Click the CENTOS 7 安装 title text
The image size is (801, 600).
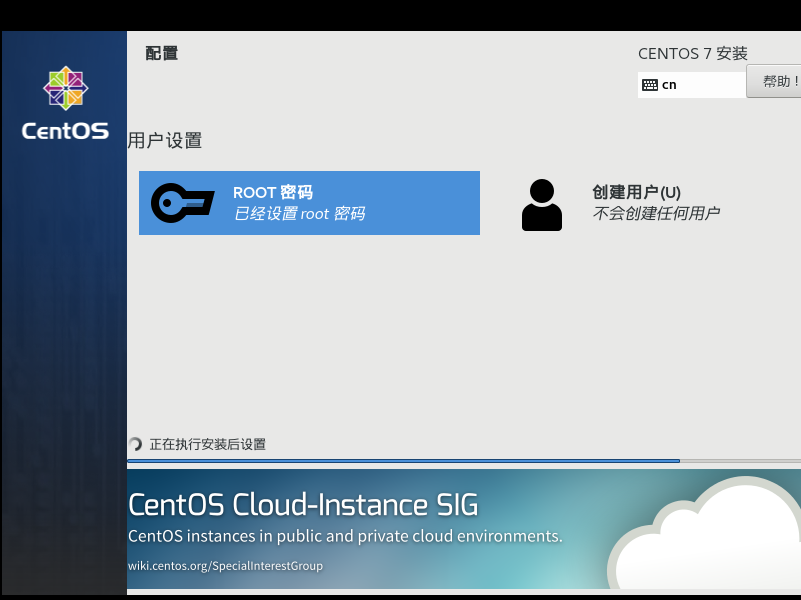pyautogui.click(x=693, y=53)
